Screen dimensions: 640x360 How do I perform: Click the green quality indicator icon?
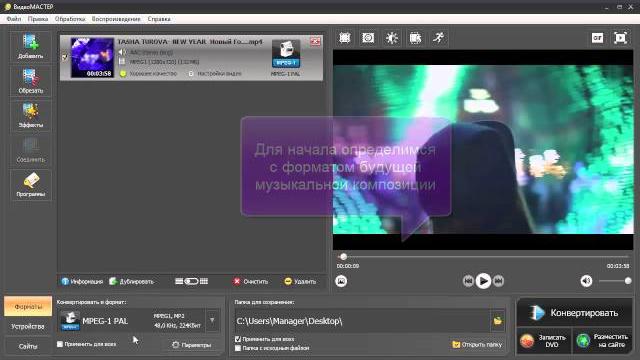[x=123, y=73]
